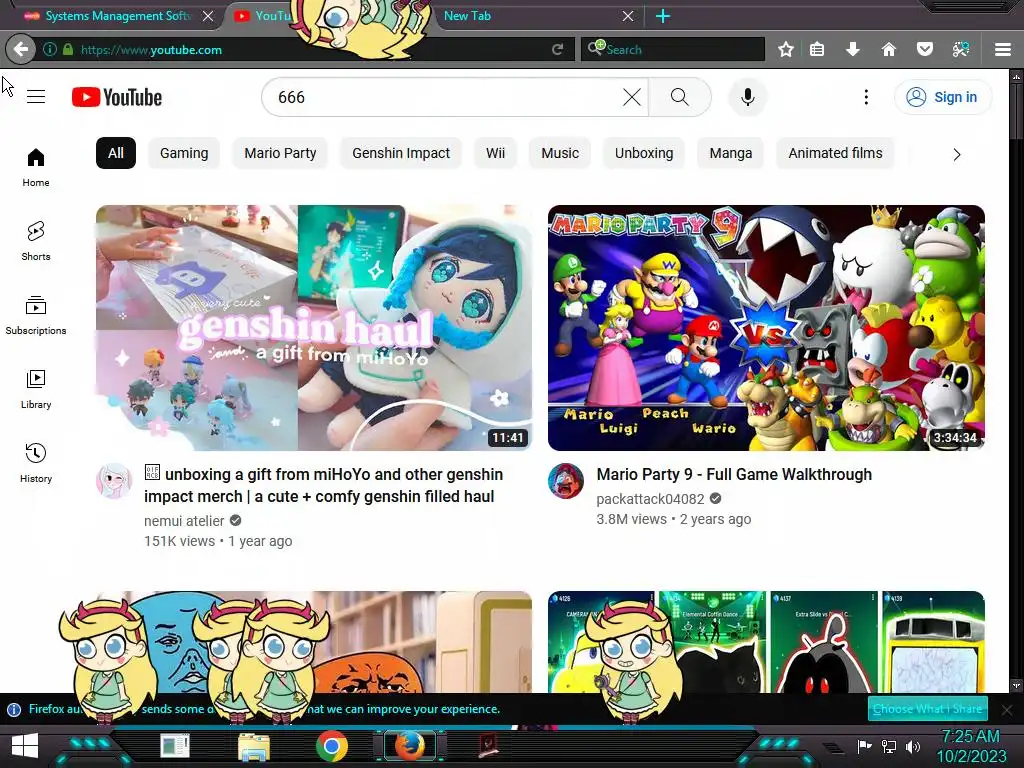
Task: Run search with the magnifier button
Action: (x=680, y=97)
